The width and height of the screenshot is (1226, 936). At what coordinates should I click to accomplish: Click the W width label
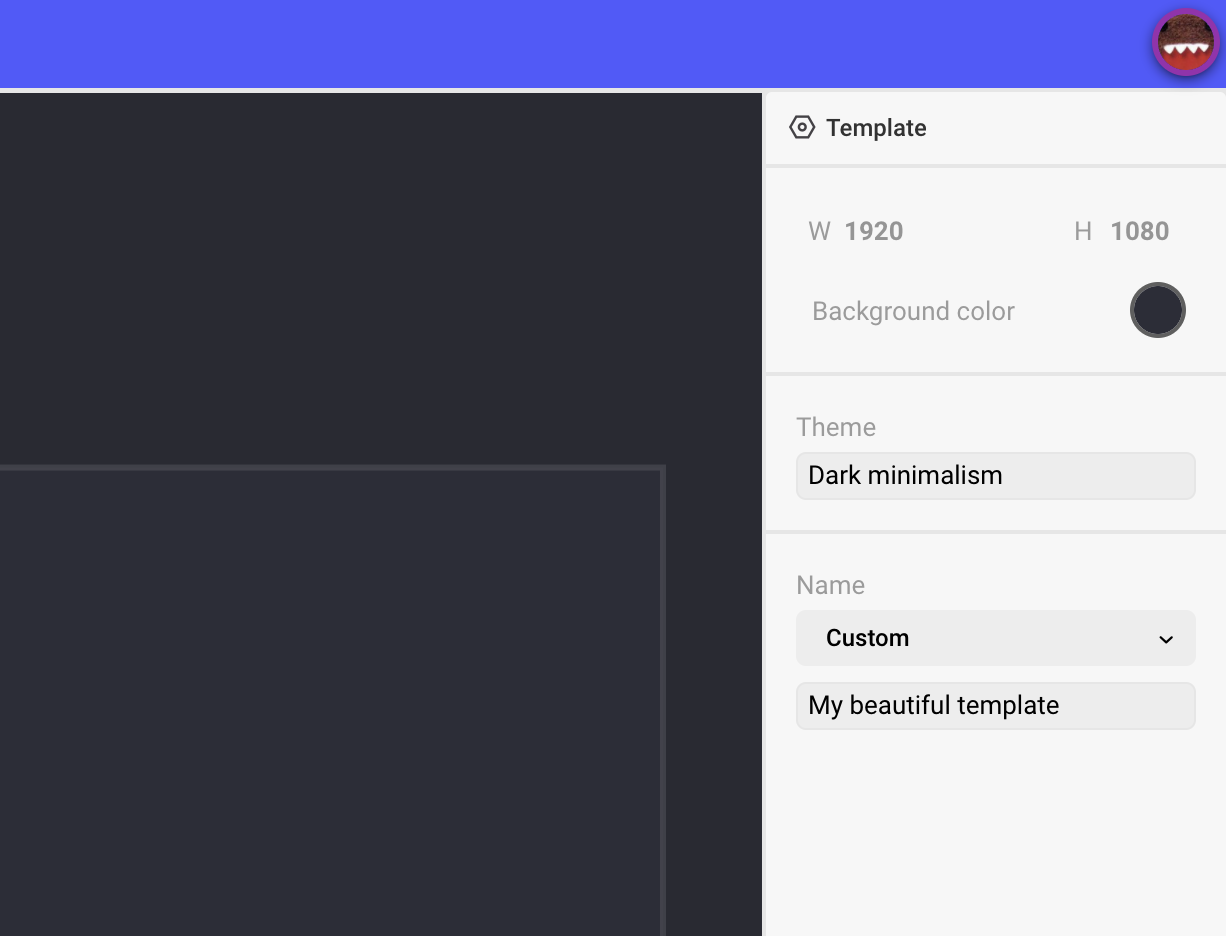coord(819,231)
